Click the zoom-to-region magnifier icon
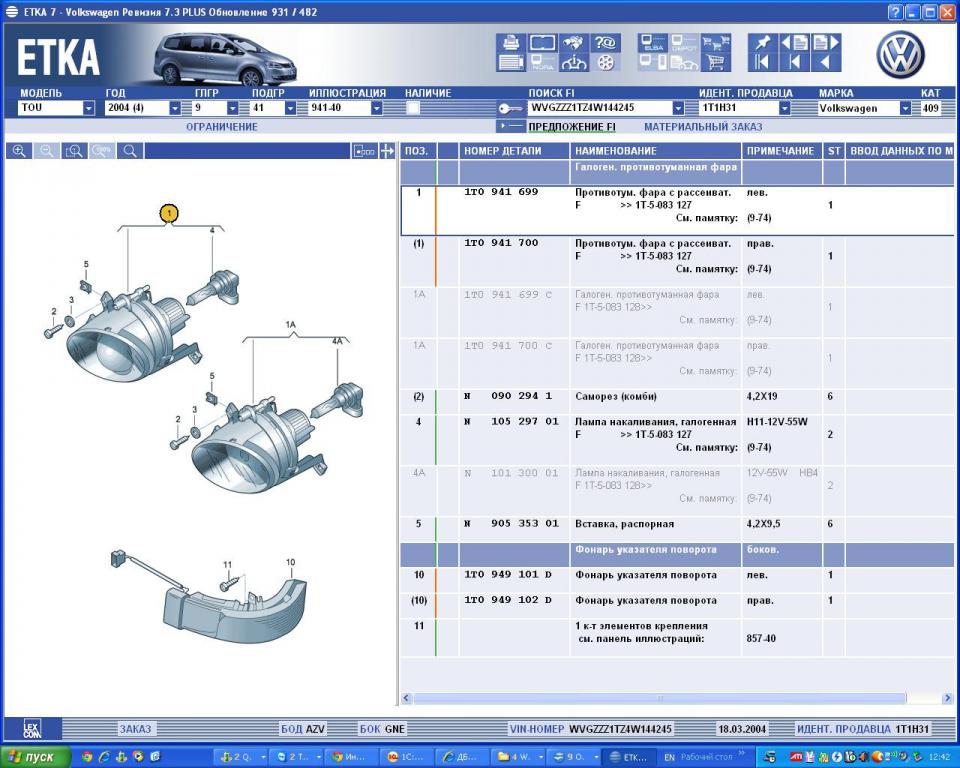The image size is (960, 768). point(74,151)
